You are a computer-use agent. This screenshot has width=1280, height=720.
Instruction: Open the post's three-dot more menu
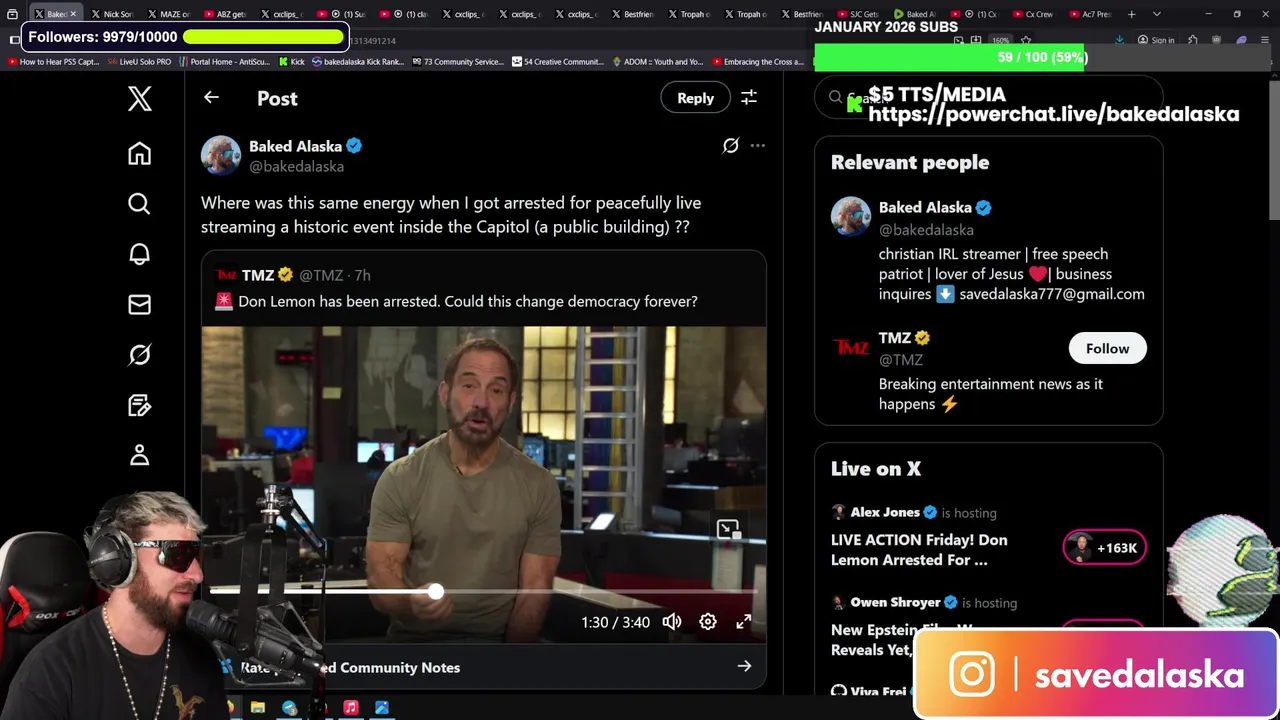[x=757, y=146]
